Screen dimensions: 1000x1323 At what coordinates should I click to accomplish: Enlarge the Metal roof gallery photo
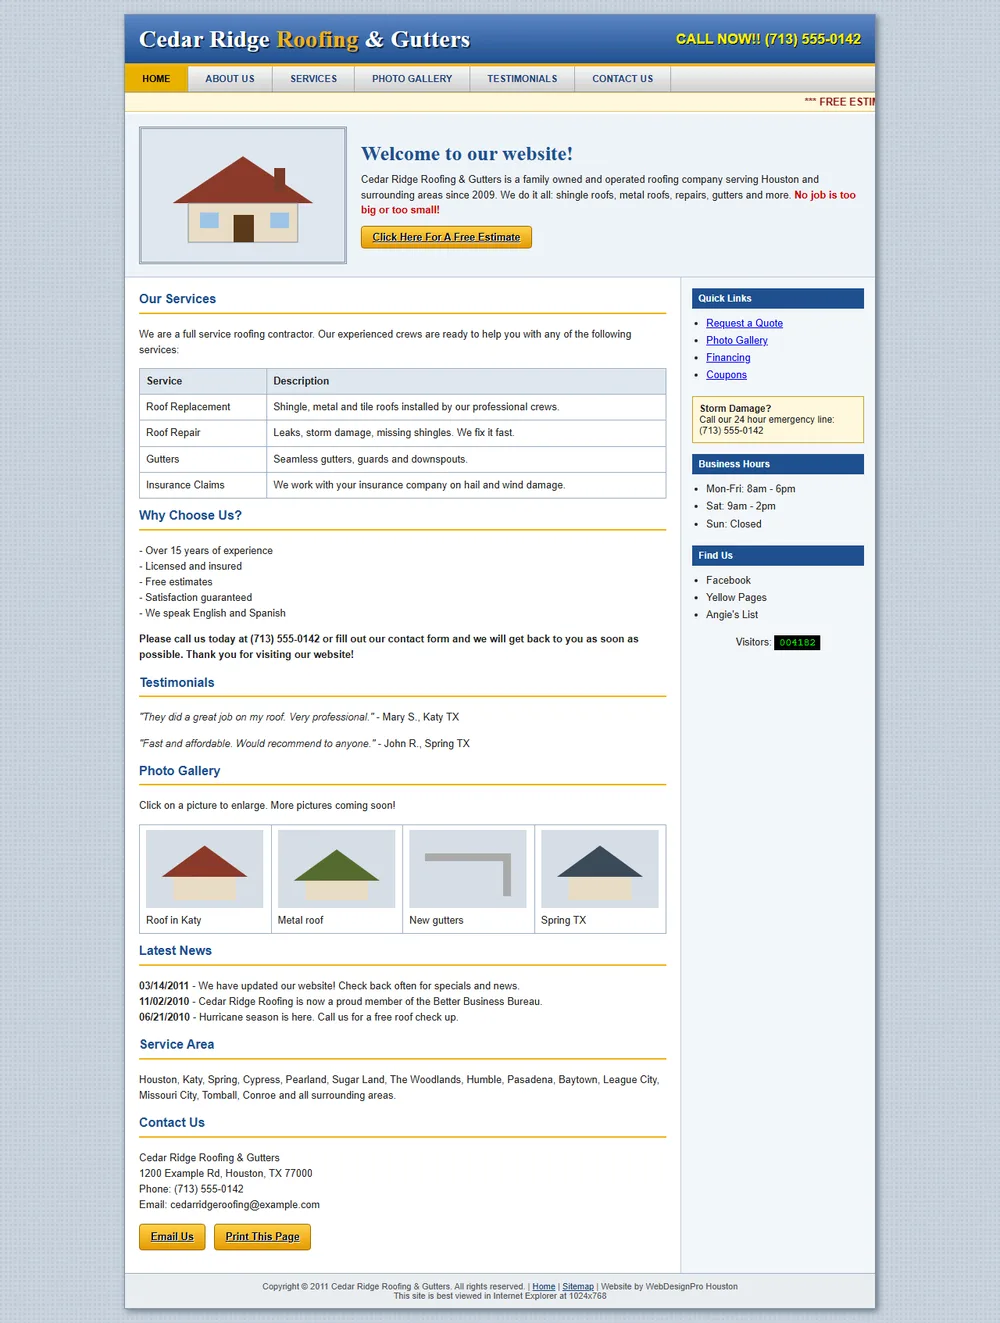pos(336,869)
